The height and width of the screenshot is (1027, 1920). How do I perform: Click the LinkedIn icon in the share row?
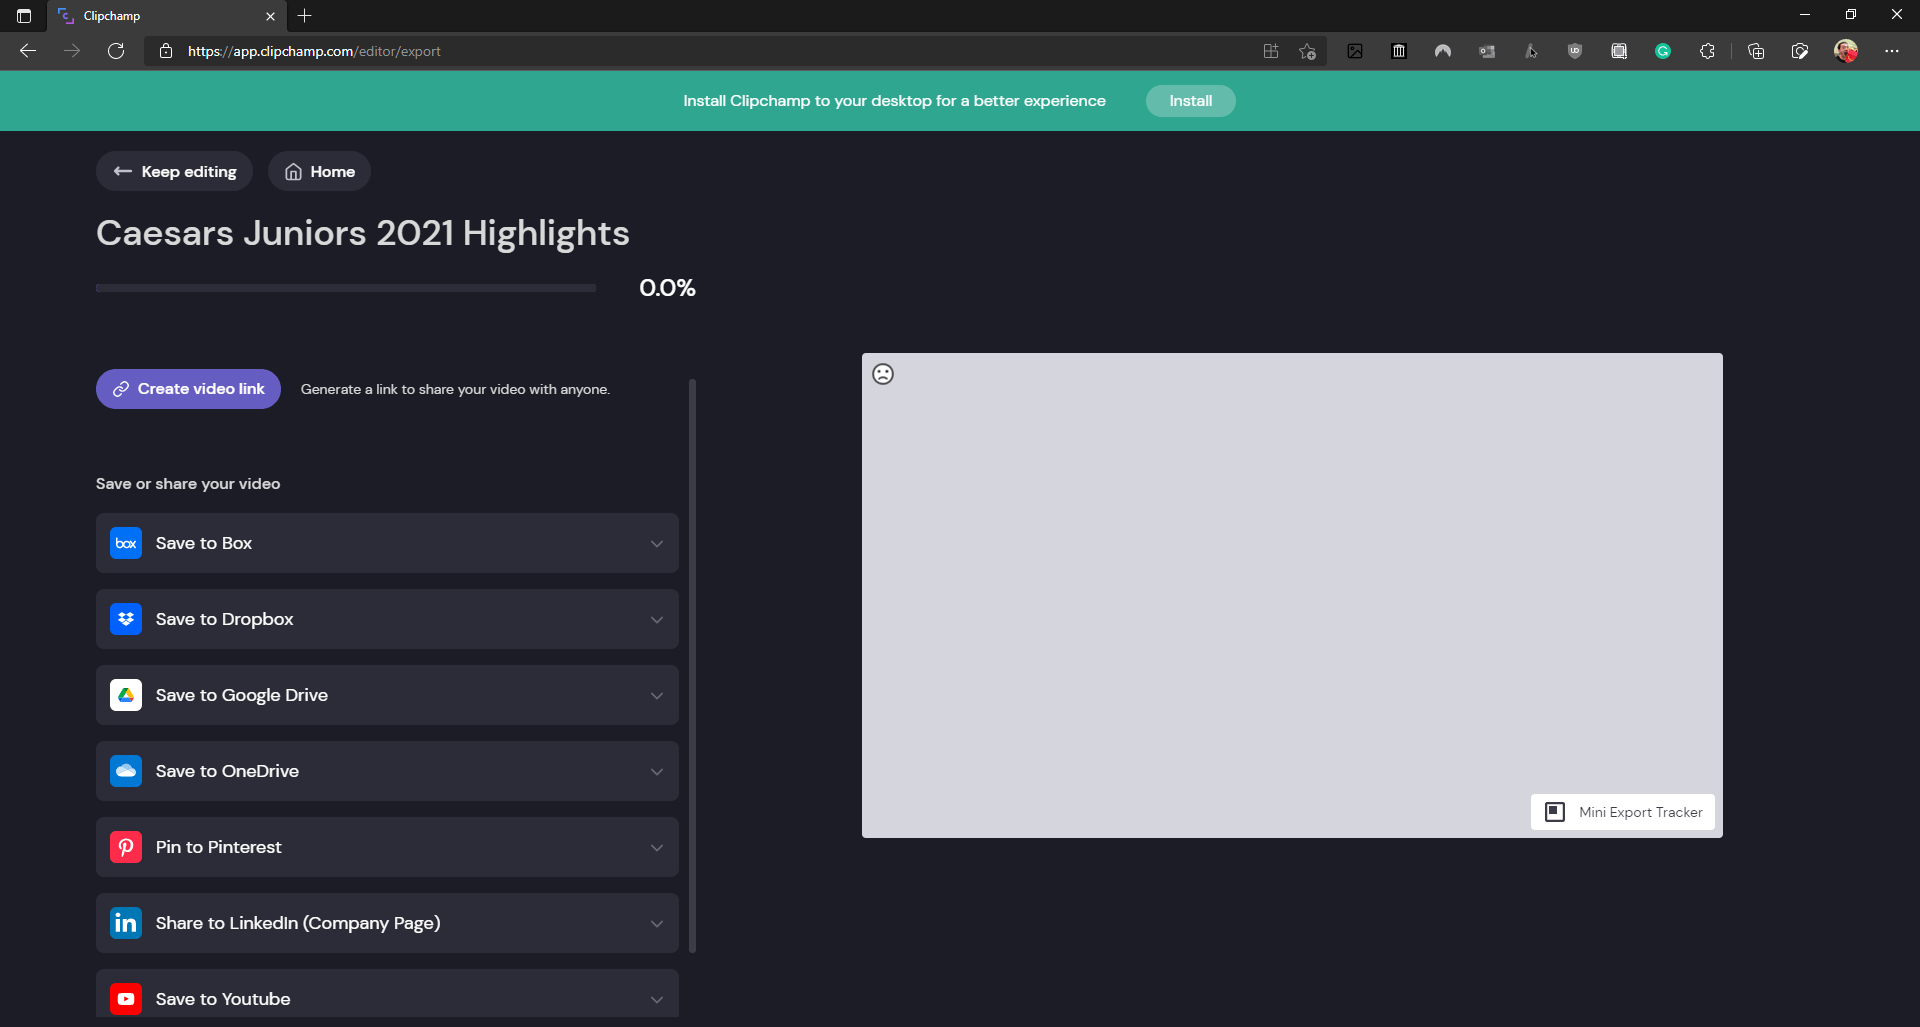tap(126, 923)
